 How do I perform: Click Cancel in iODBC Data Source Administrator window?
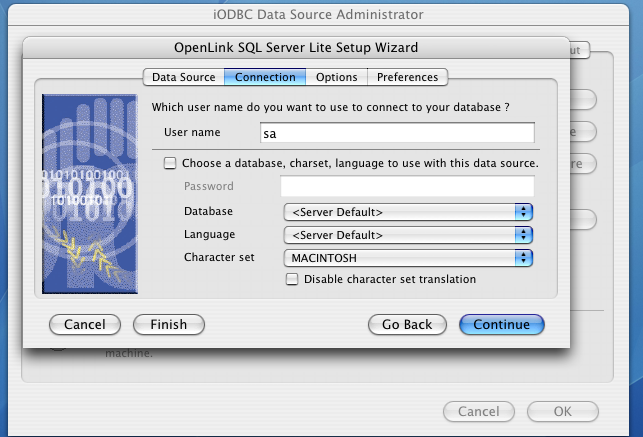tap(479, 411)
